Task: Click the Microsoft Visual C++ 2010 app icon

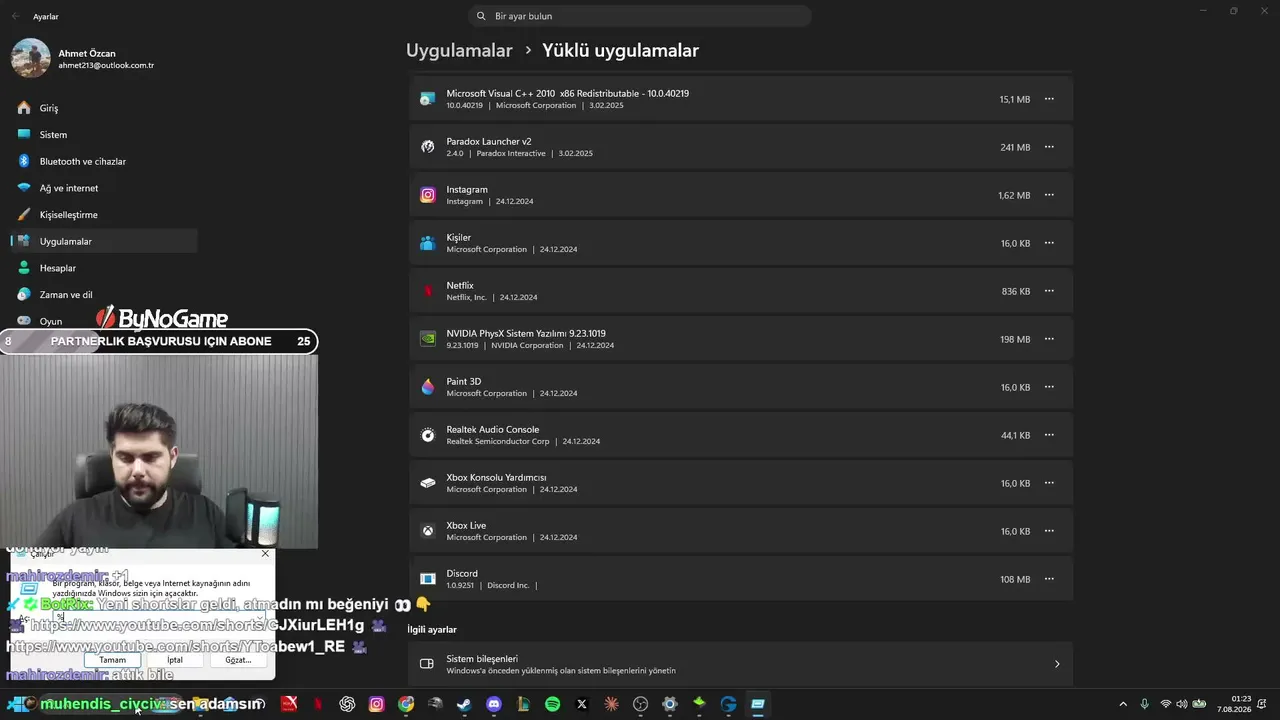Action: point(428,99)
